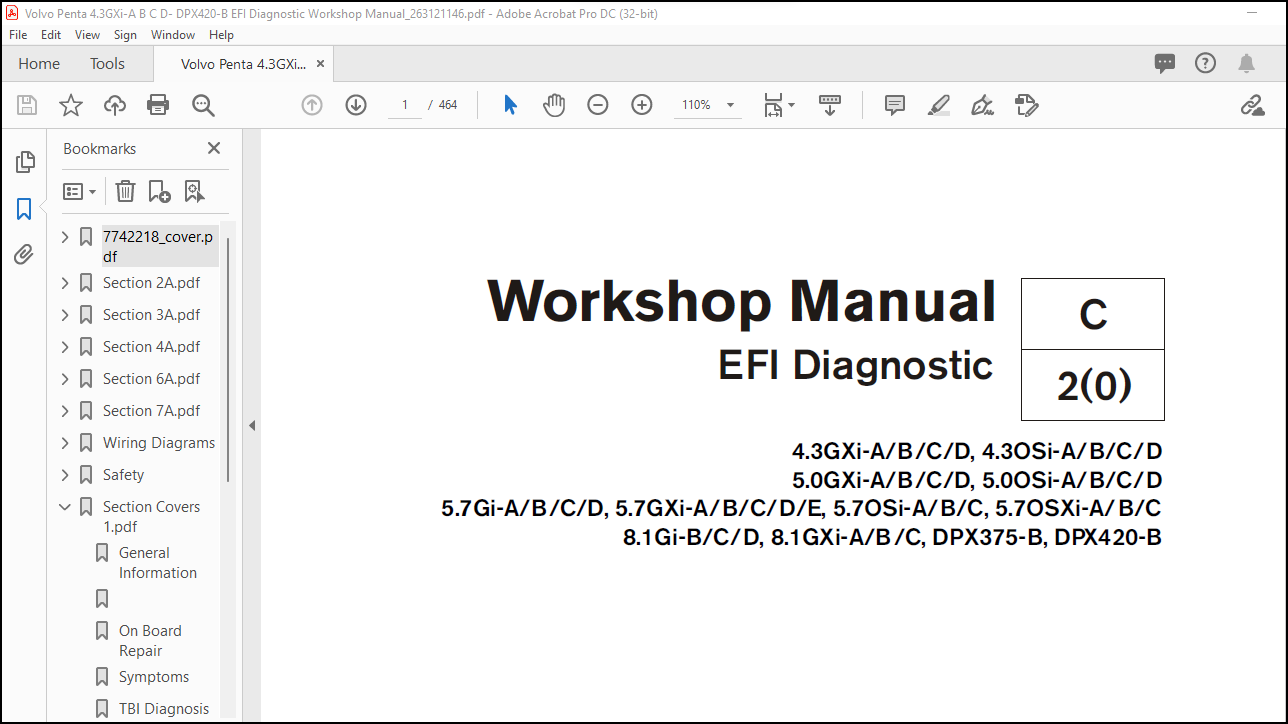The image size is (1288, 724).
Task: Open the Attachments paperclip panel
Action: pyautogui.click(x=25, y=255)
